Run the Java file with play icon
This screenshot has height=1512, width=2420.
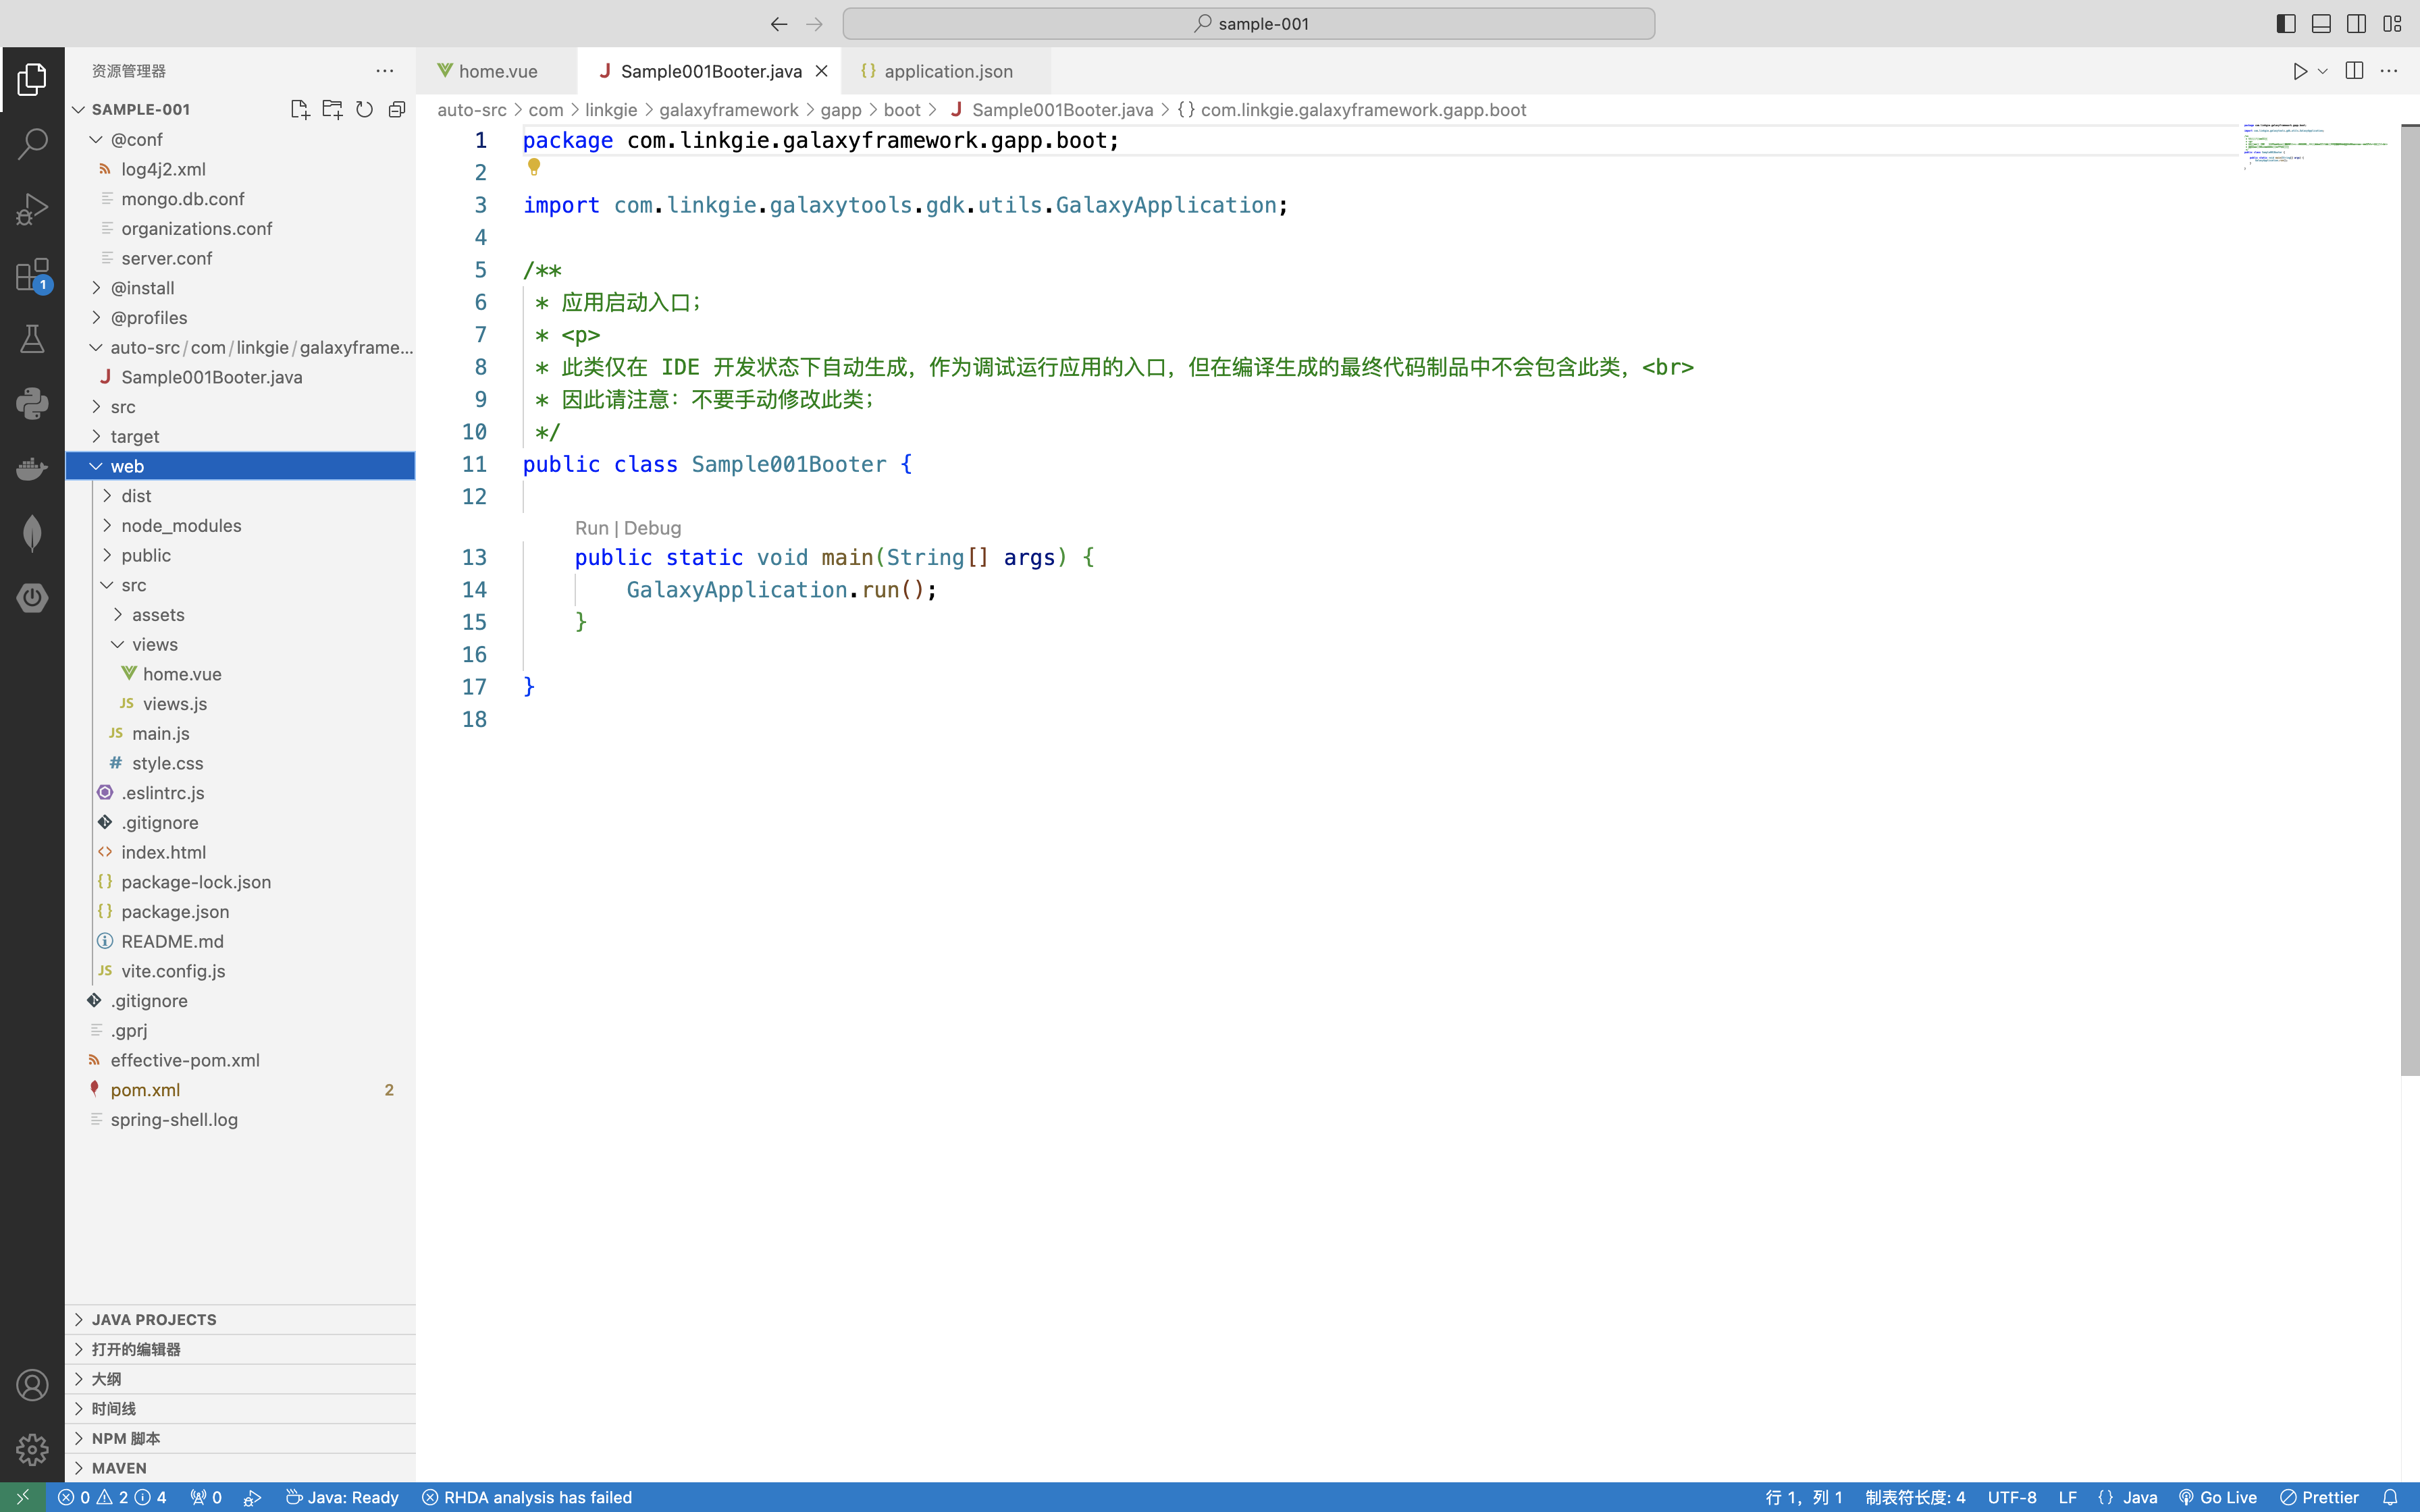pyautogui.click(x=2300, y=71)
